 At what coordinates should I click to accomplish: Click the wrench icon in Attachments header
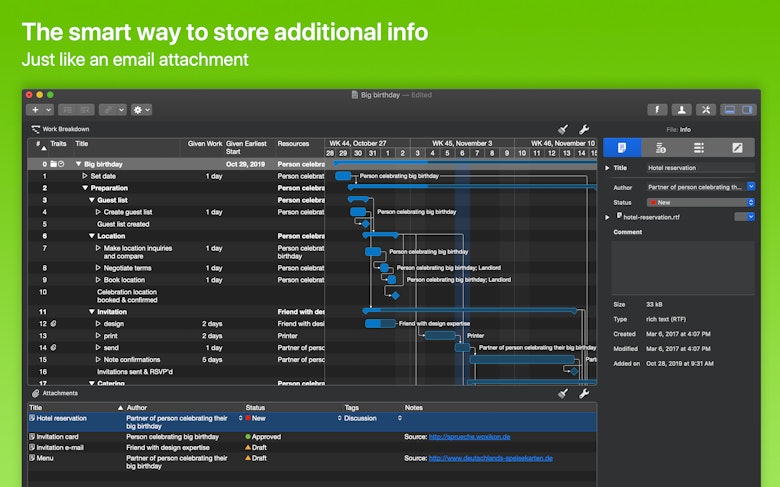pyautogui.click(x=584, y=393)
